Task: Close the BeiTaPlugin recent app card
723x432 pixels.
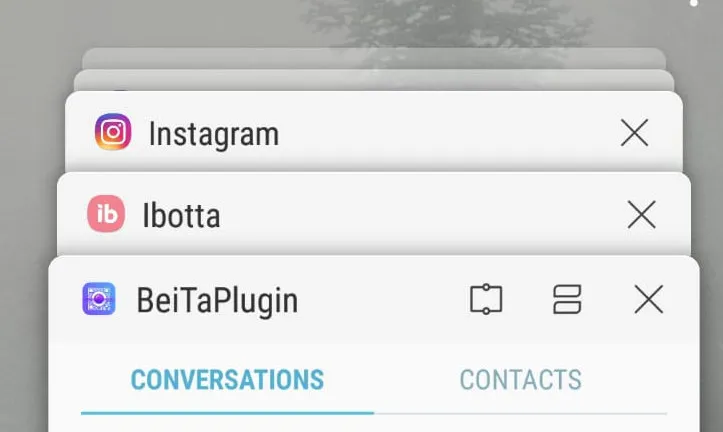Action: pyautogui.click(x=649, y=299)
